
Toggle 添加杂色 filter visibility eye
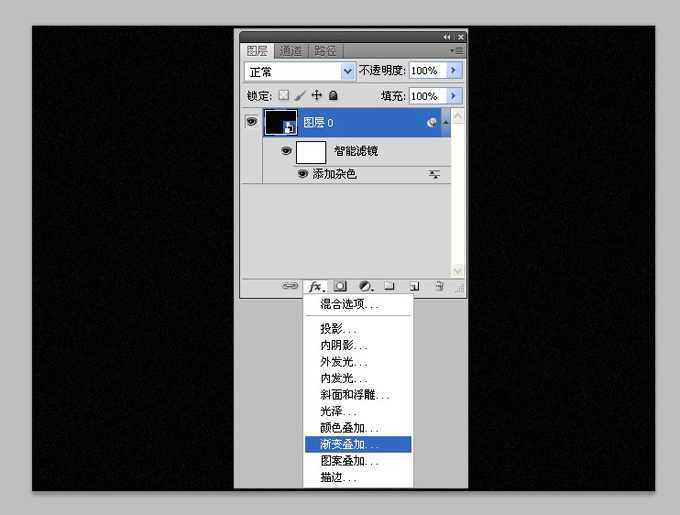tap(303, 174)
